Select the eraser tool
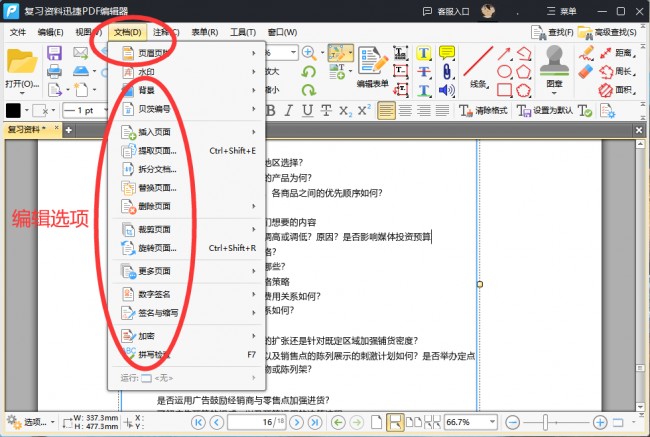The height and width of the screenshot is (437, 650). coord(586,71)
